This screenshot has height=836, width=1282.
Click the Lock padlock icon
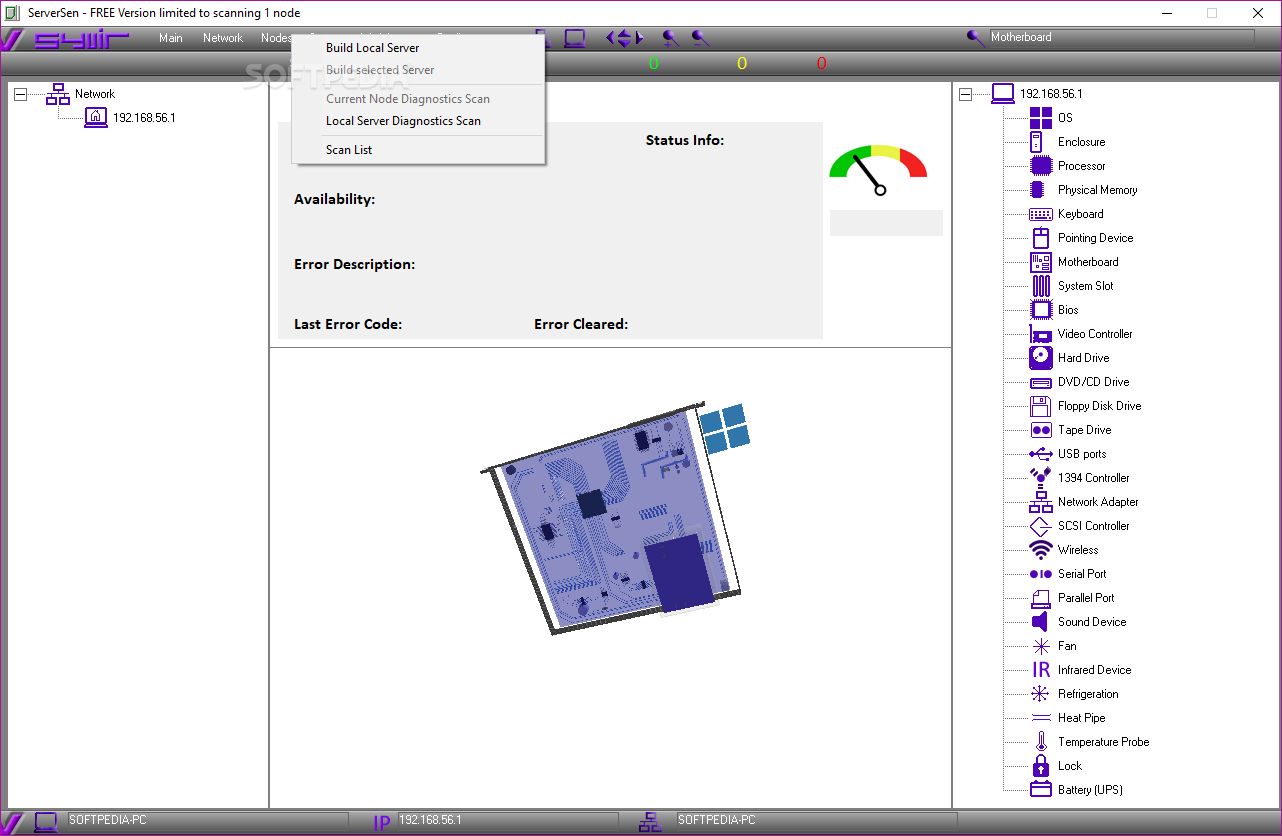[1041, 766]
